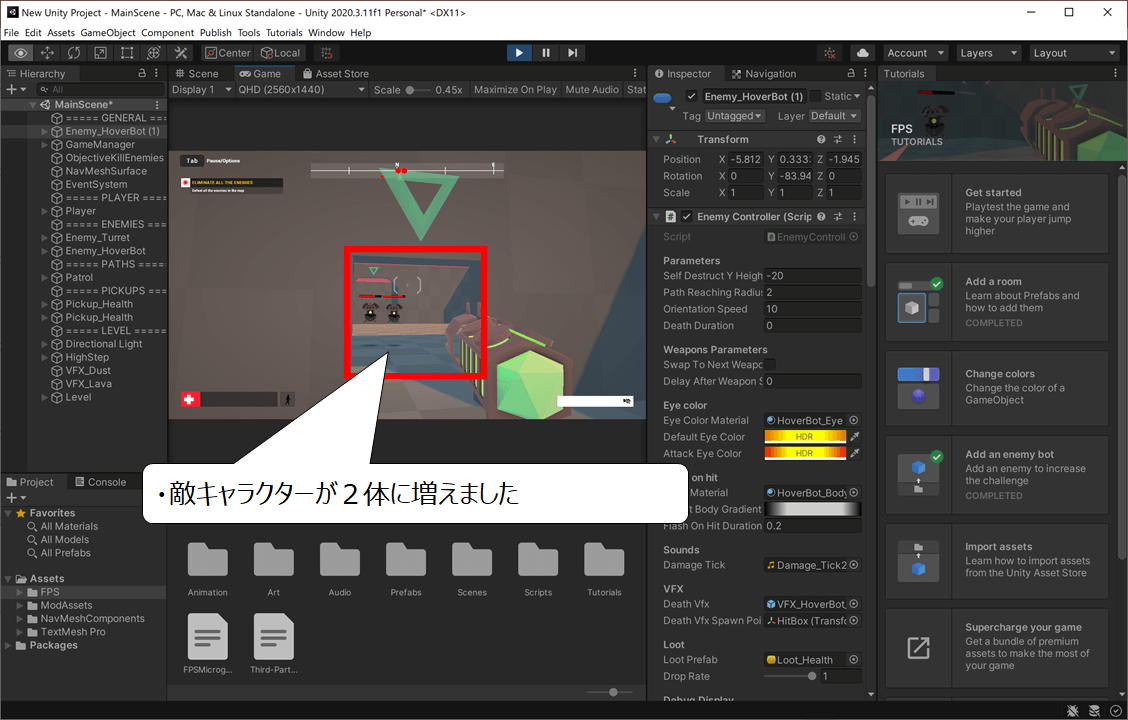Open the Tag Untagged dropdown
Screen dimensions: 1128x720
click(734, 116)
